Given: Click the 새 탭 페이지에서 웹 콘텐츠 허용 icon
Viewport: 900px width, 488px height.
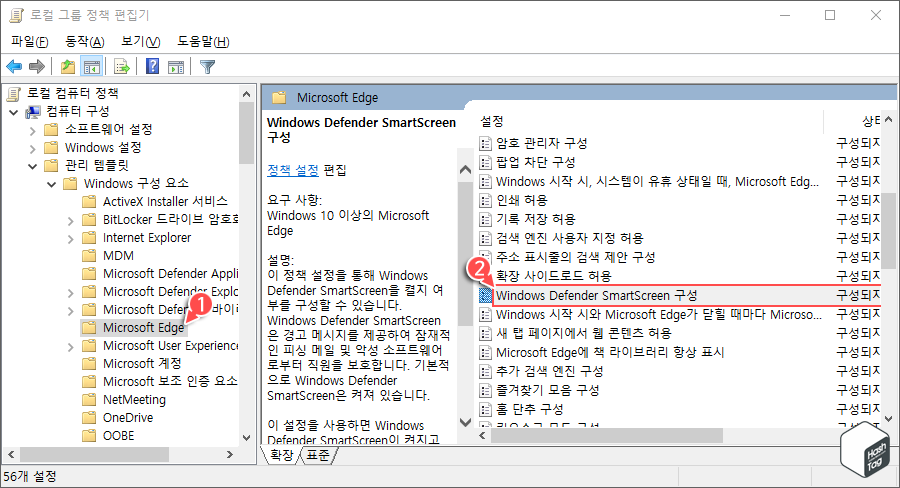Looking at the screenshot, I should click(486, 333).
